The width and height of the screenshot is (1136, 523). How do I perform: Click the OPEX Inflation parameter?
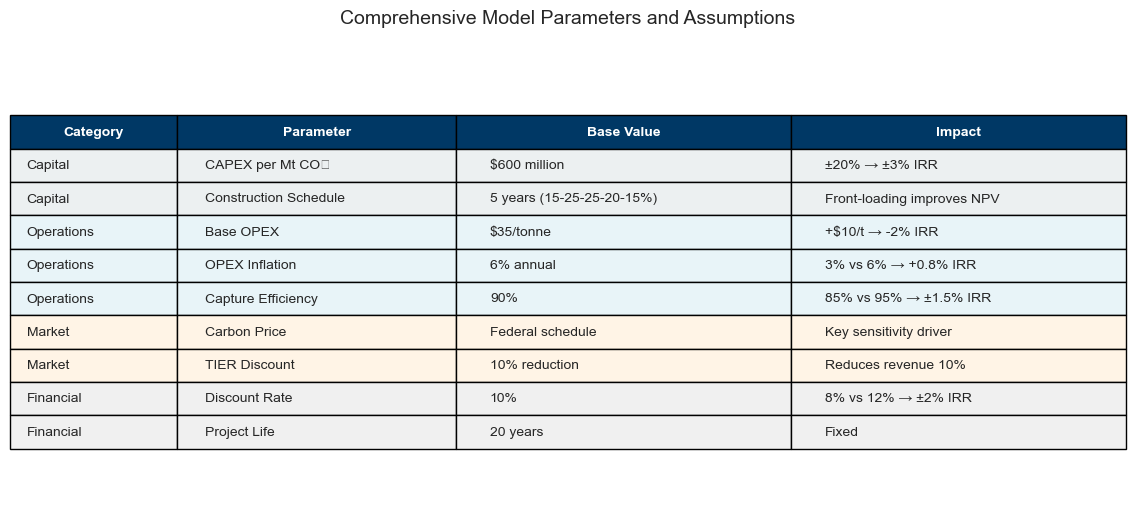pos(250,265)
